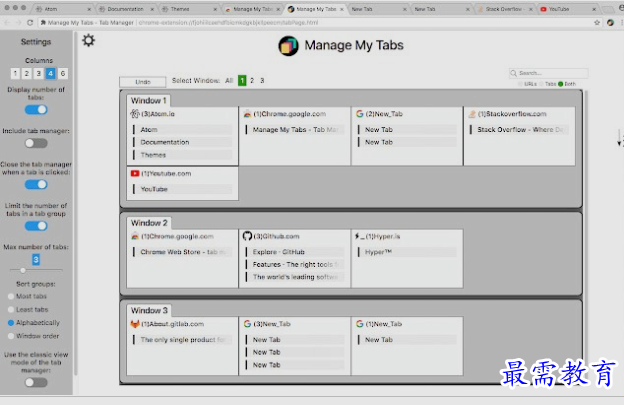Click Window 3 (1)New_Tab Google icon

[360, 324]
